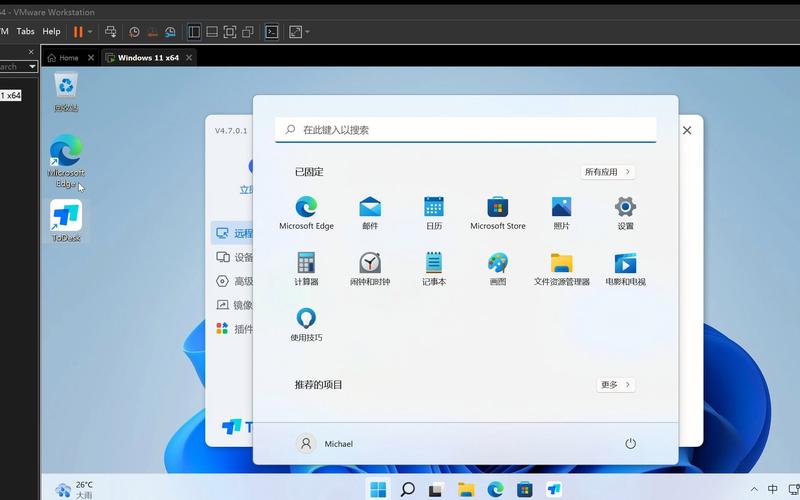Open the weather widget showing 26°C
Image resolution: width=800 pixels, height=500 pixels.
click(74, 489)
